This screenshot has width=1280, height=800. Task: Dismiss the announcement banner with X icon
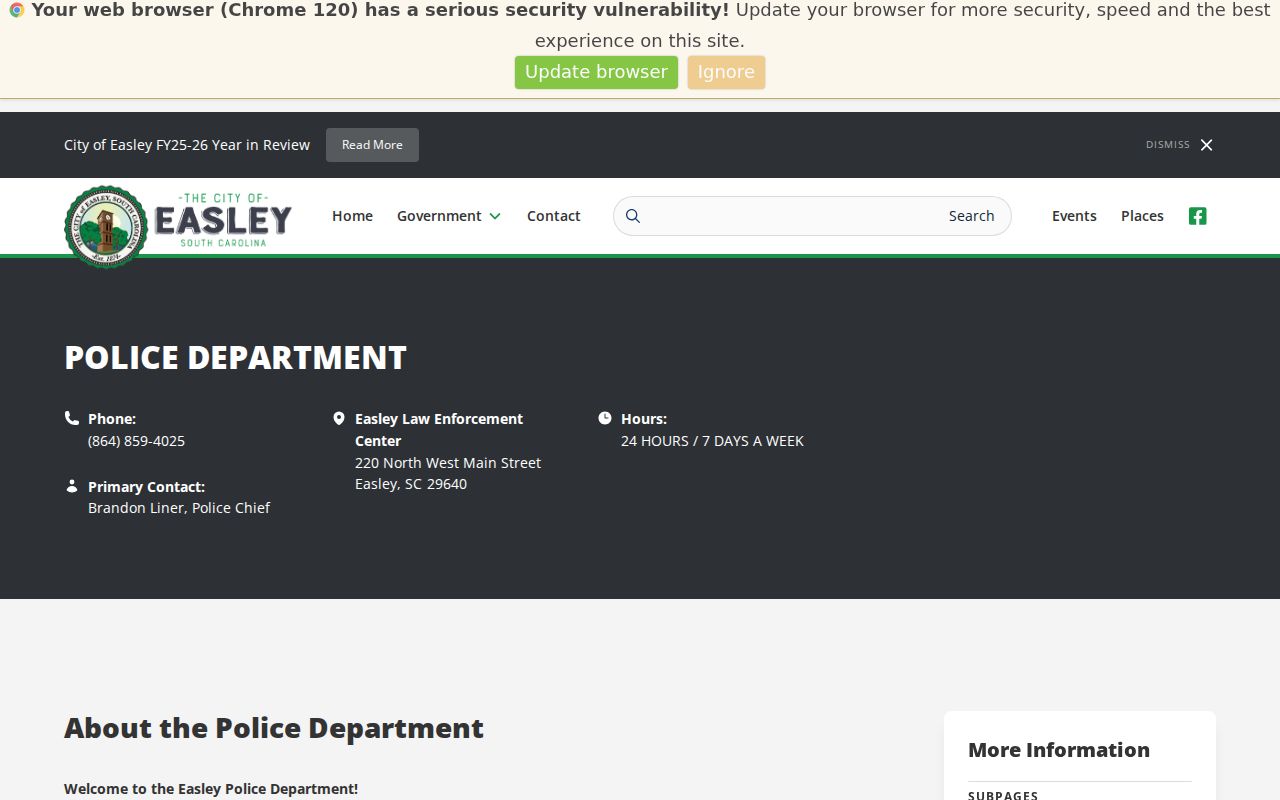point(1206,145)
